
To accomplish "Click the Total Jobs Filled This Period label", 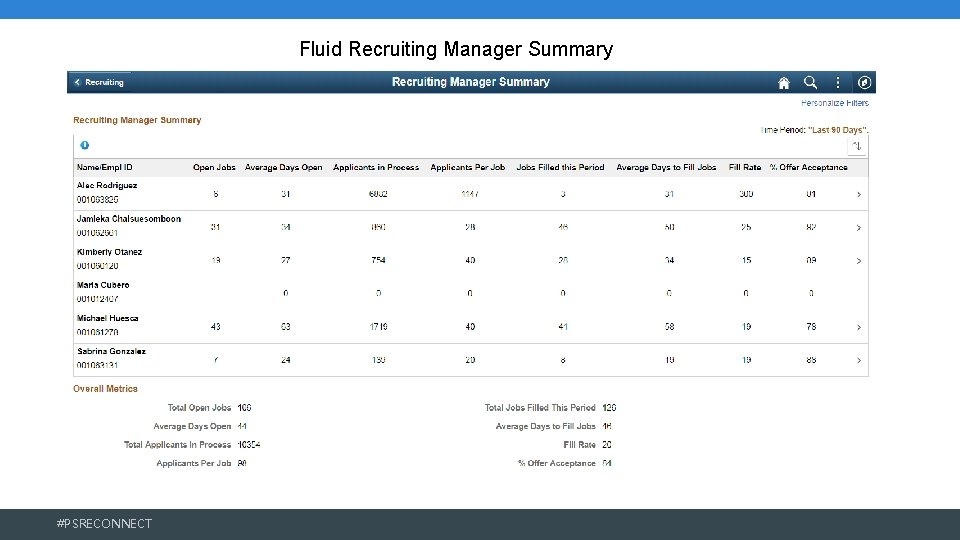I will click(x=540, y=408).
